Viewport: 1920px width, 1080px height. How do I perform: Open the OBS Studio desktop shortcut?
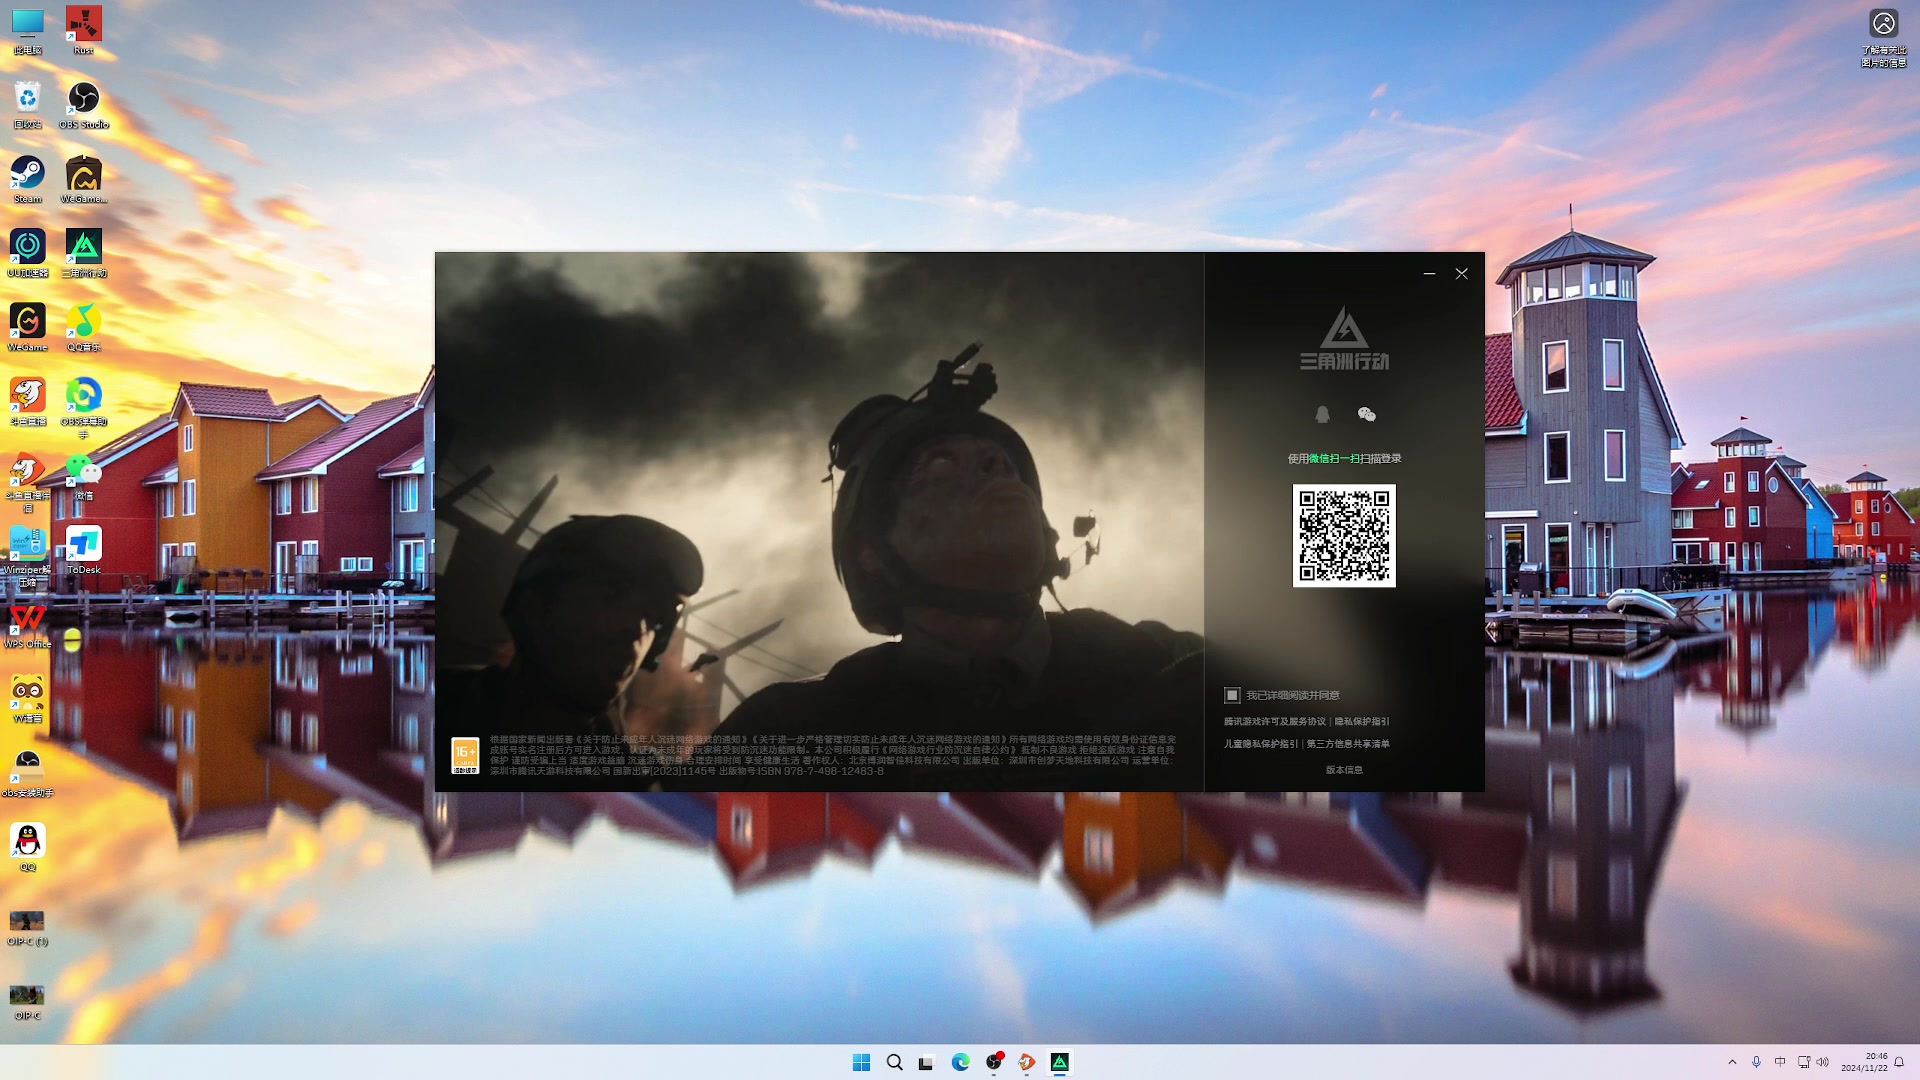84,105
